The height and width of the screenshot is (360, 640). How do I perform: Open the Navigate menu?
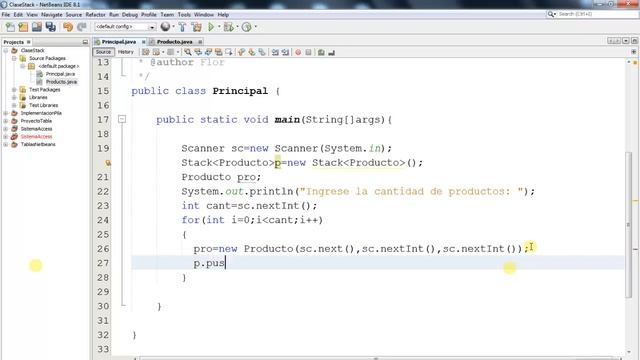(52, 15)
